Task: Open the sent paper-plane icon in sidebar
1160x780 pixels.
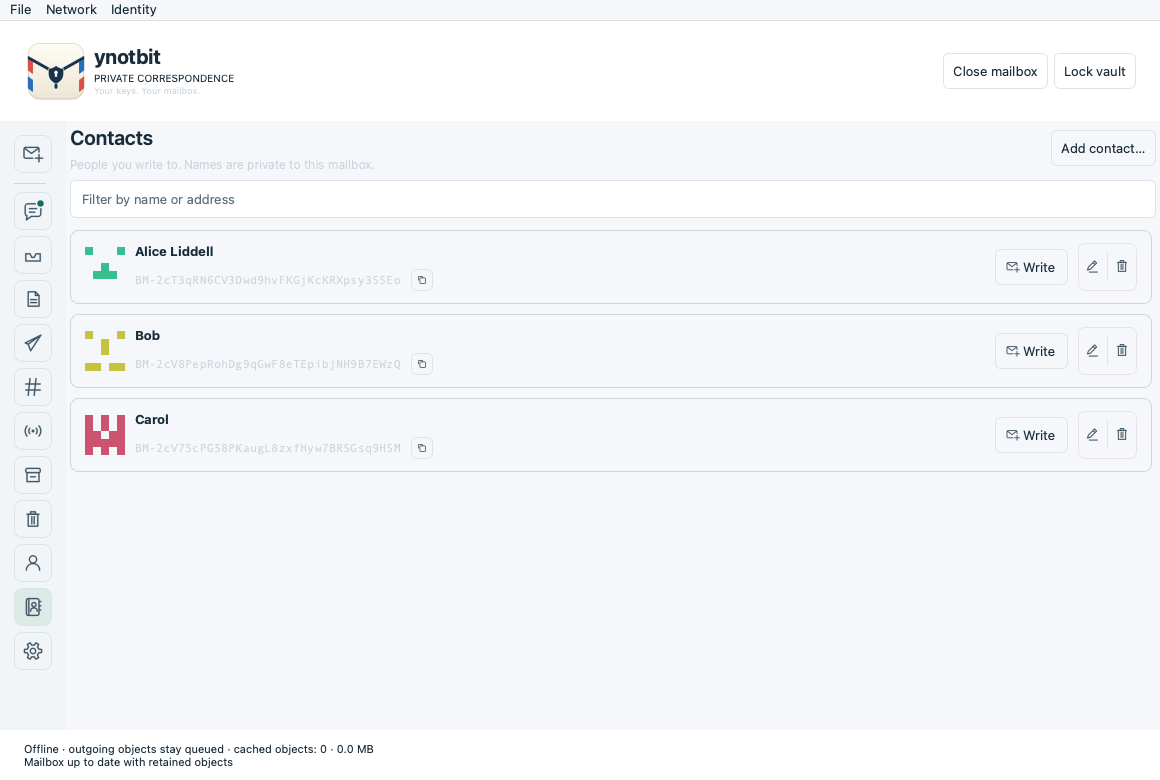Action: 33,343
